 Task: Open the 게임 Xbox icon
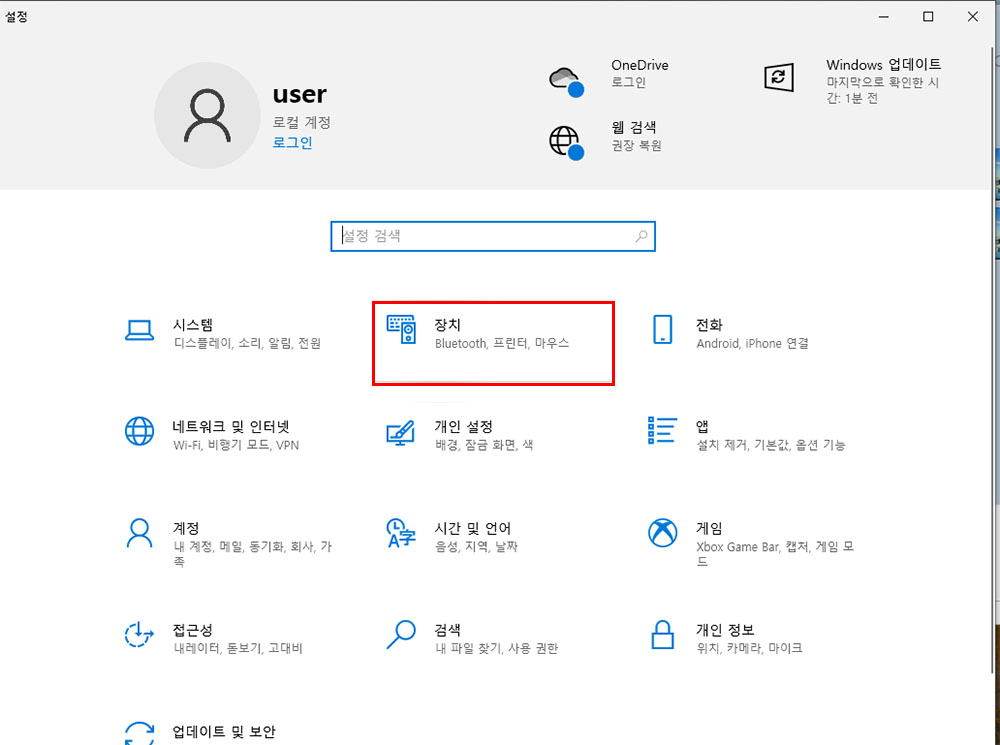(x=663, y=533)
